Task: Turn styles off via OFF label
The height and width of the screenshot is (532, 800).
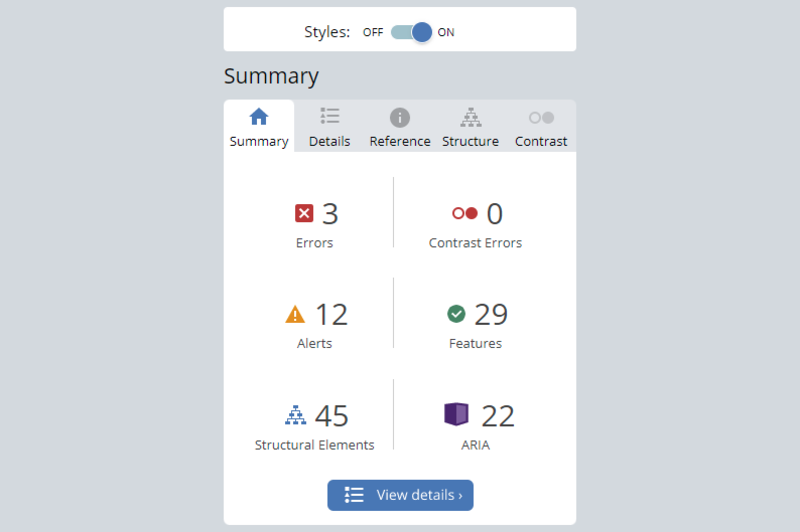Action: coord(373,32)
